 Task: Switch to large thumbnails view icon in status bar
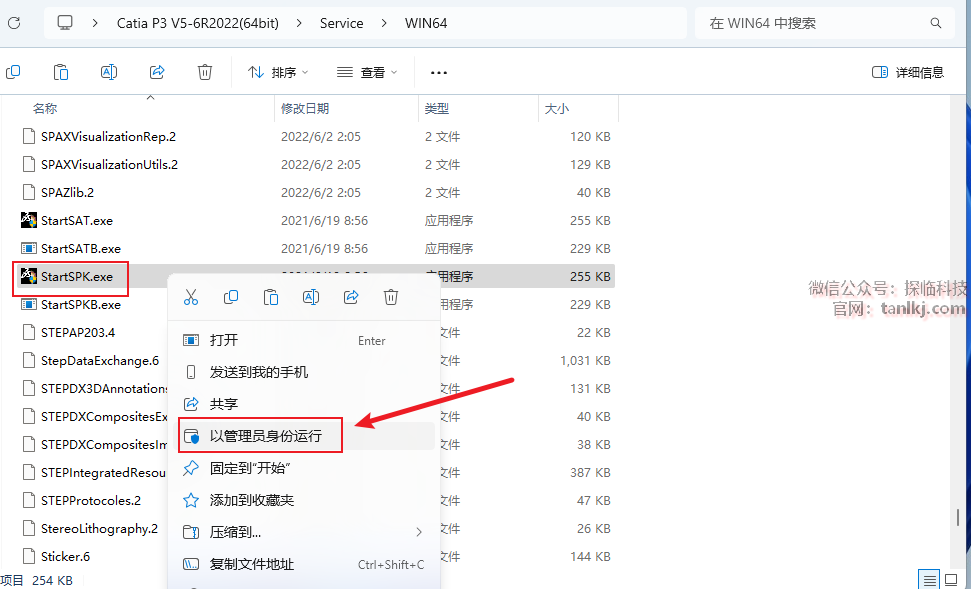point(951,580)
